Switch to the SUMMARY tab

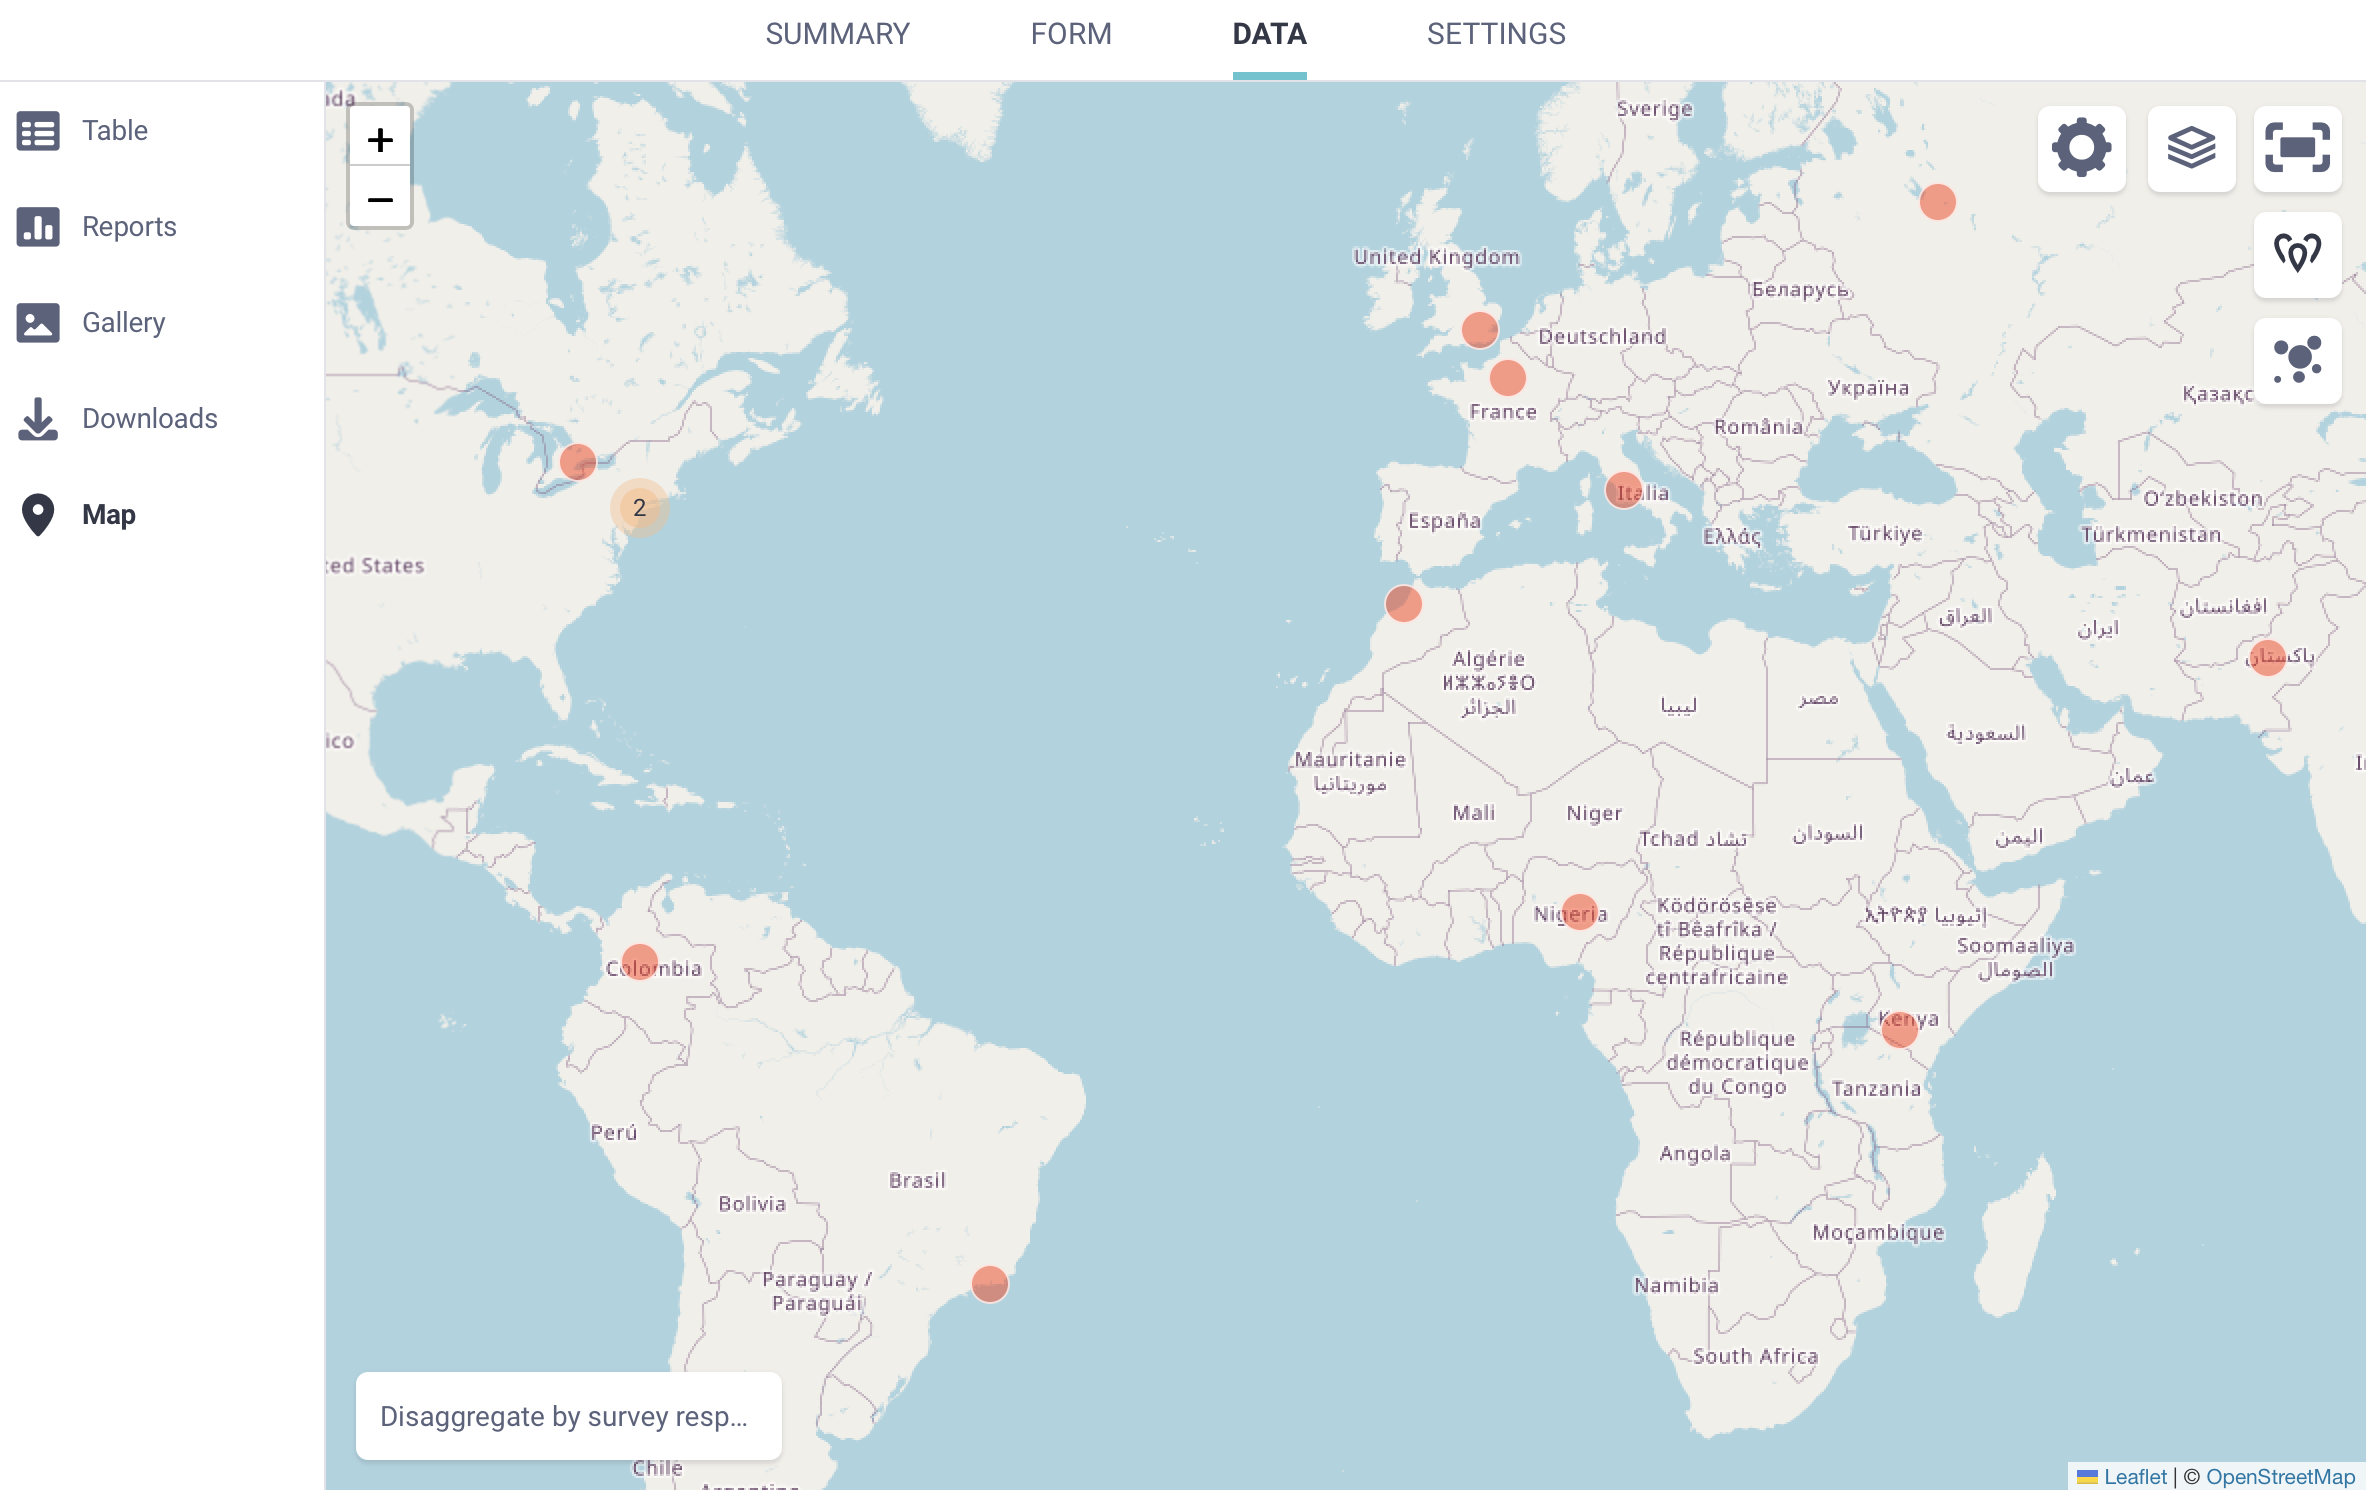click(837, 34)
